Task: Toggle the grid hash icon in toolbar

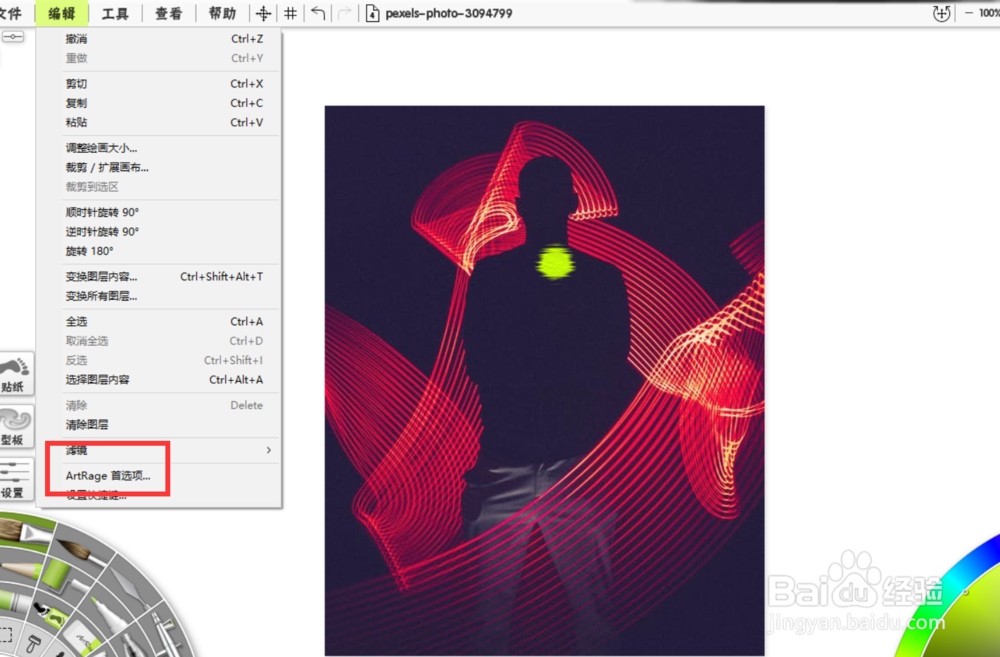Action: (x=290, y=13)
